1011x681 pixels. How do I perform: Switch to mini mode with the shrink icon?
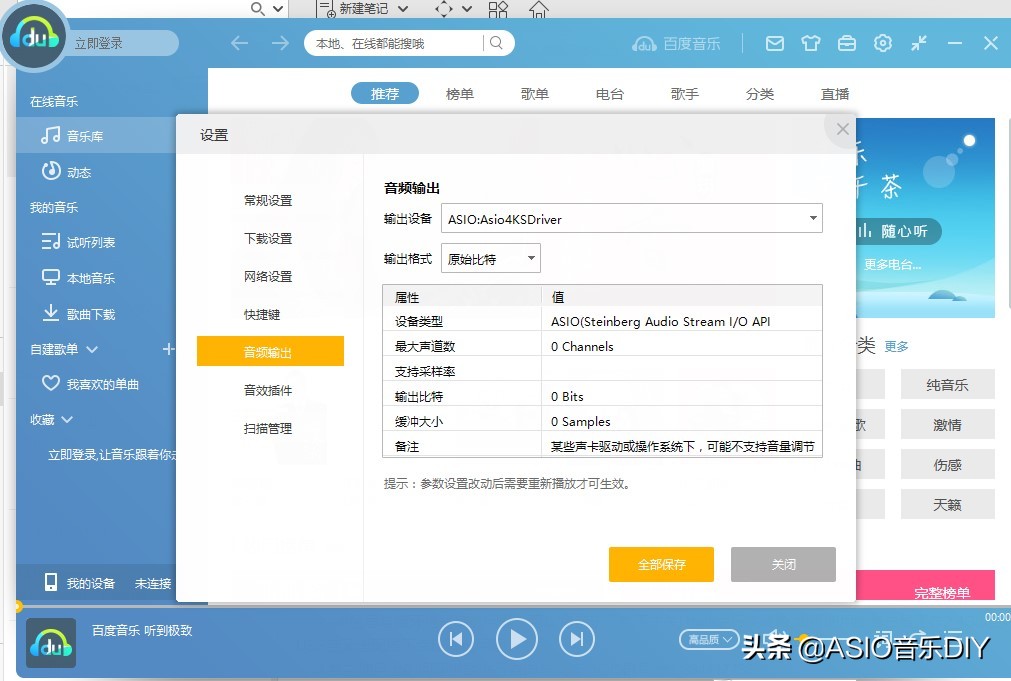pyautogui.click(x=918, y=43)
